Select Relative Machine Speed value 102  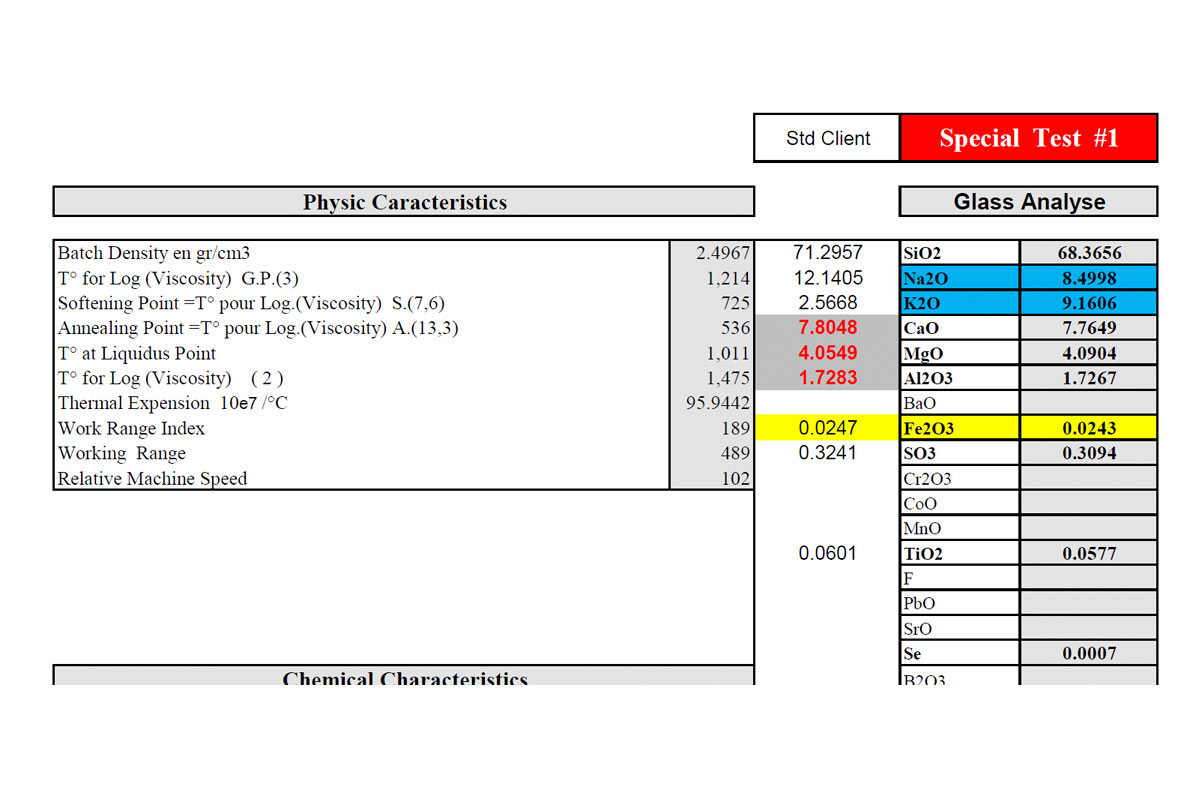(712, 478)
